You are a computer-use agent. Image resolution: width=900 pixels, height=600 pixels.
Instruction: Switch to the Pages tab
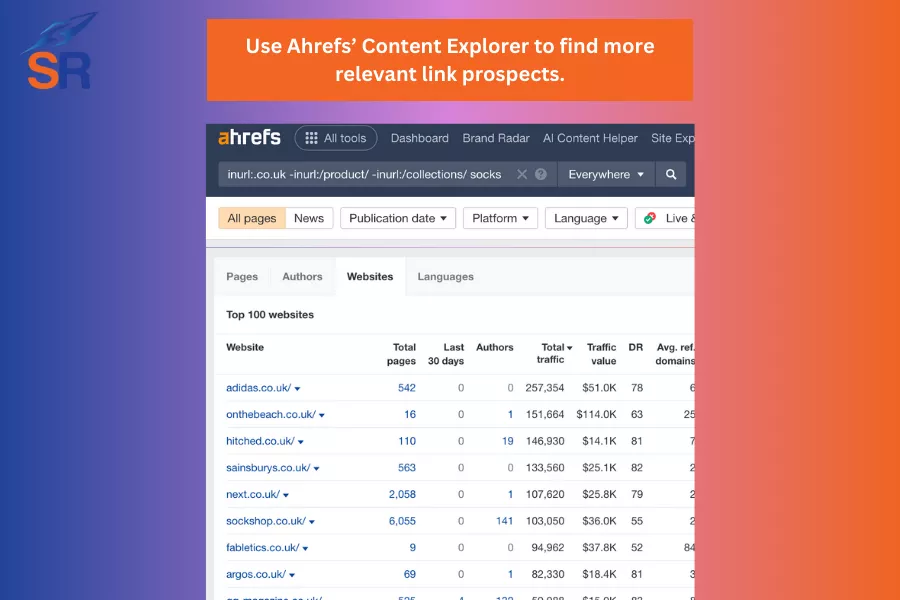coord(242,277)
